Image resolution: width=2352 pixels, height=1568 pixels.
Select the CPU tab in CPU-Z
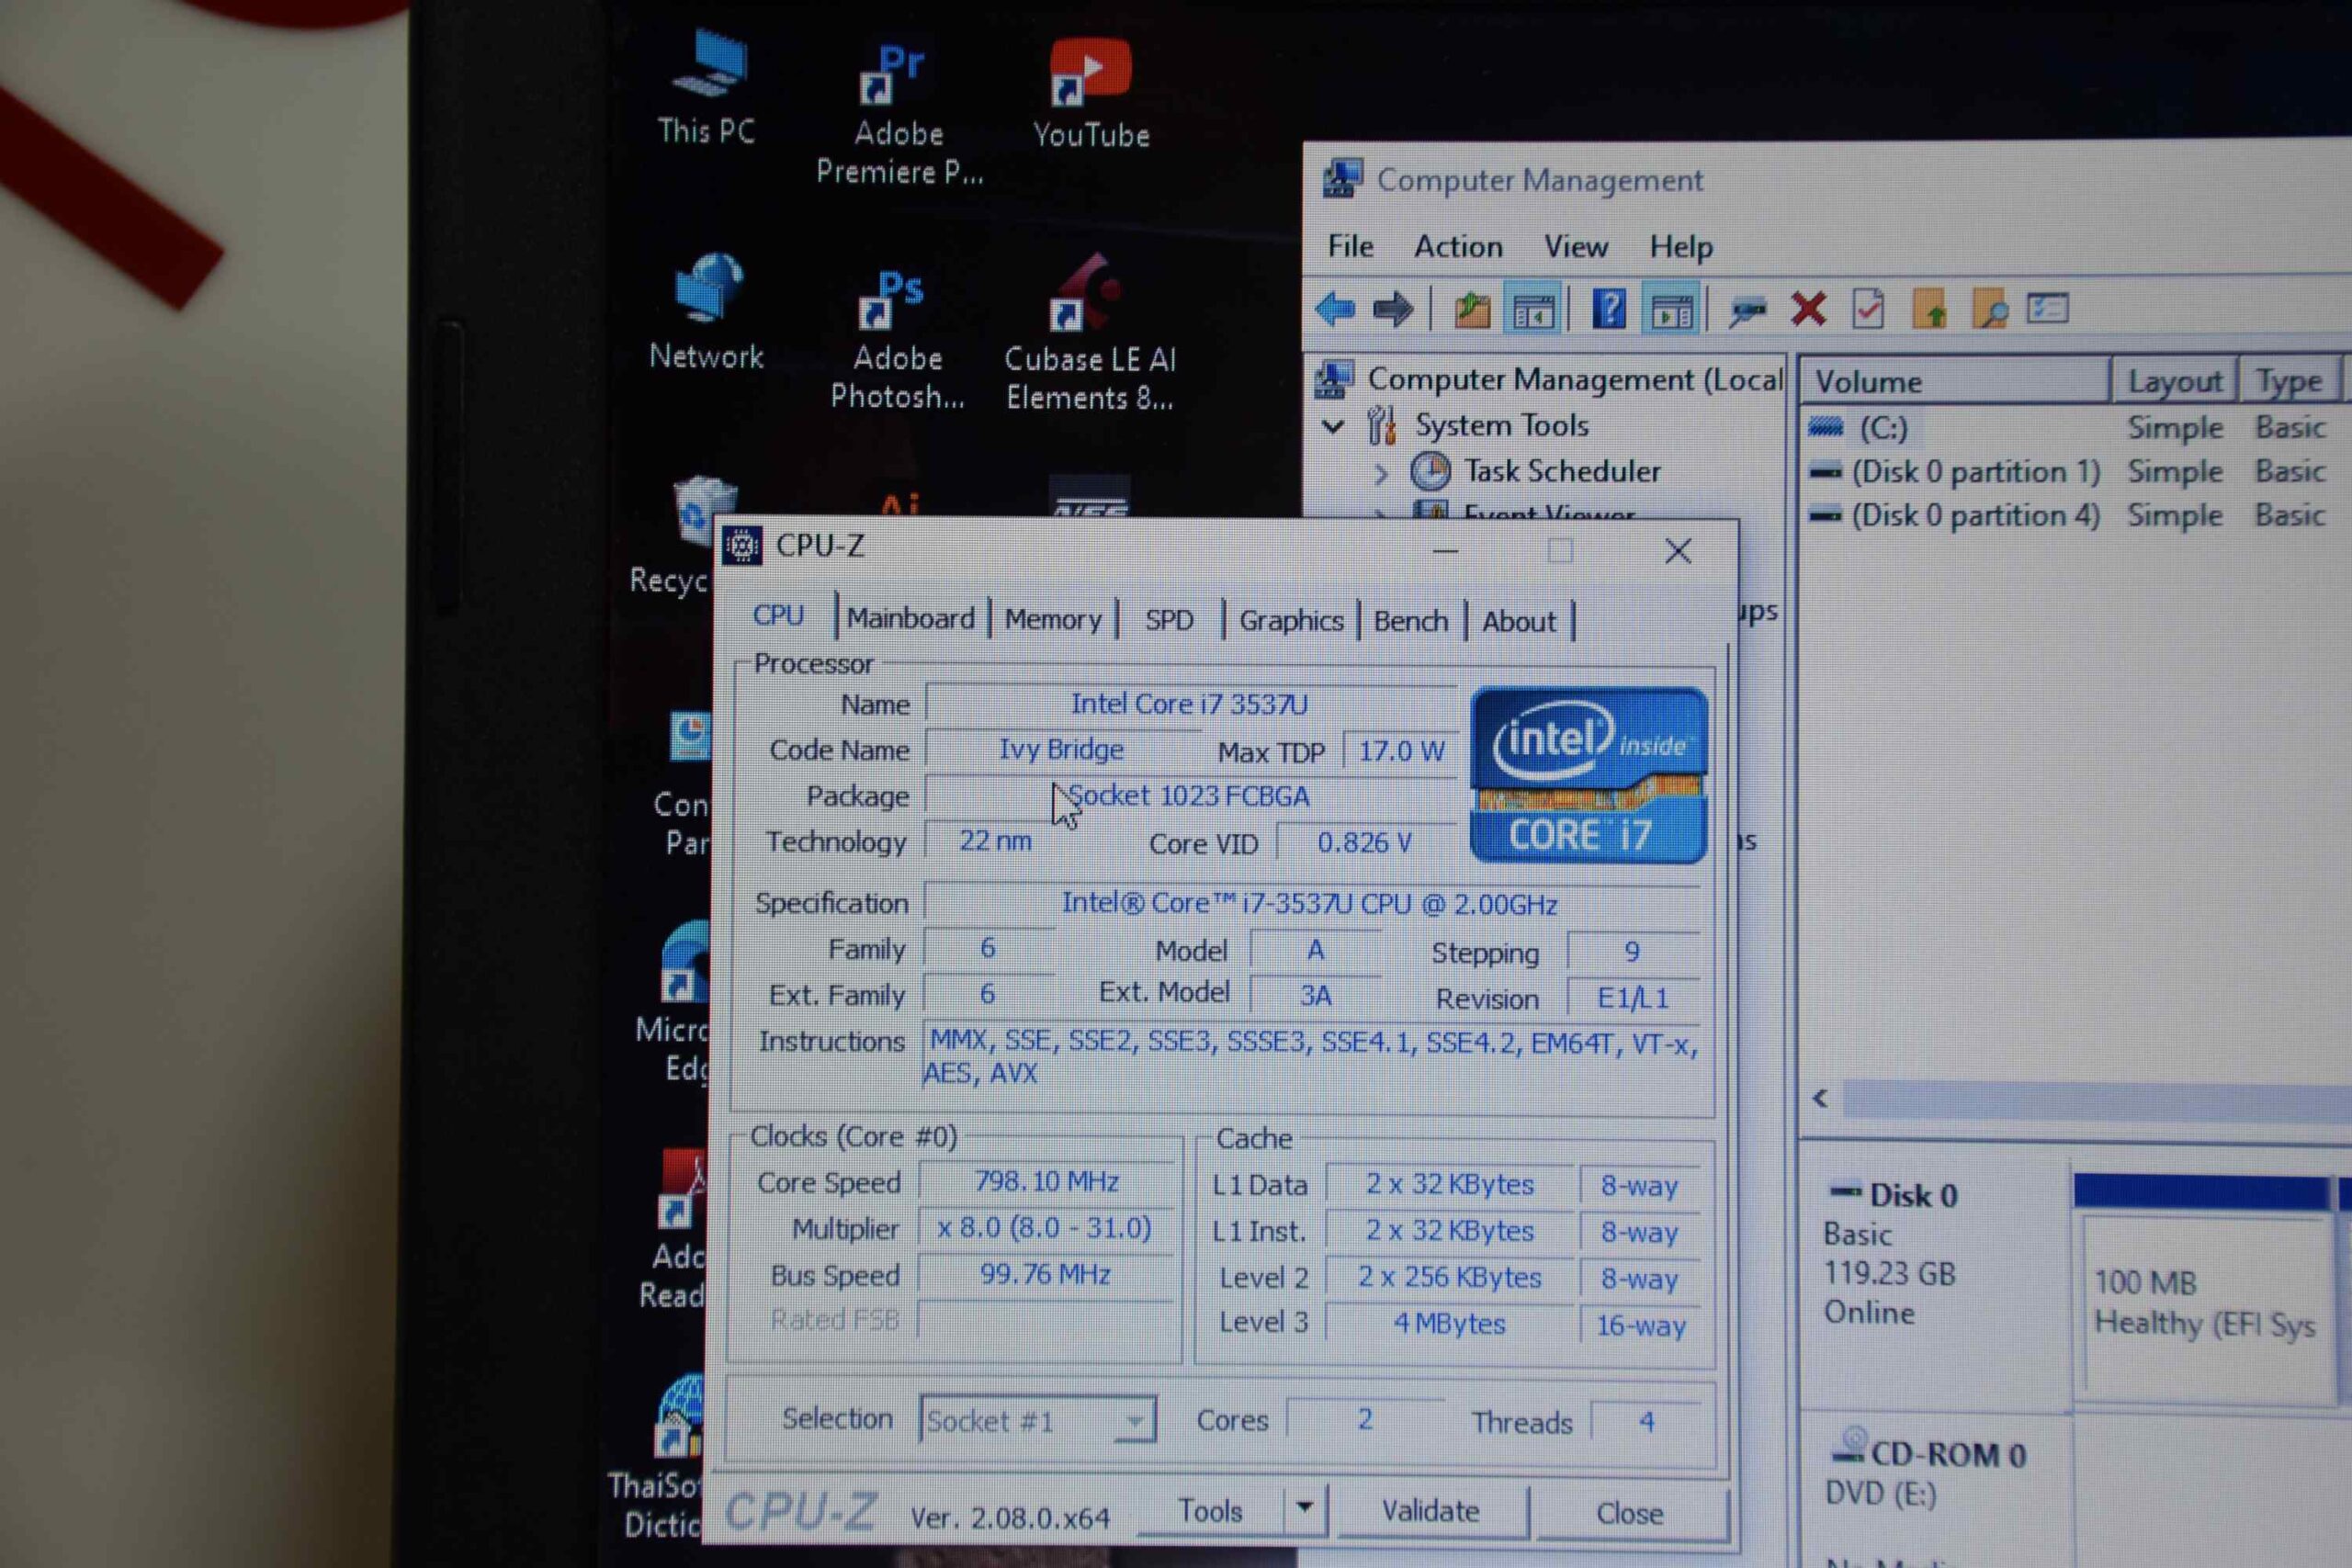[778, 615]
